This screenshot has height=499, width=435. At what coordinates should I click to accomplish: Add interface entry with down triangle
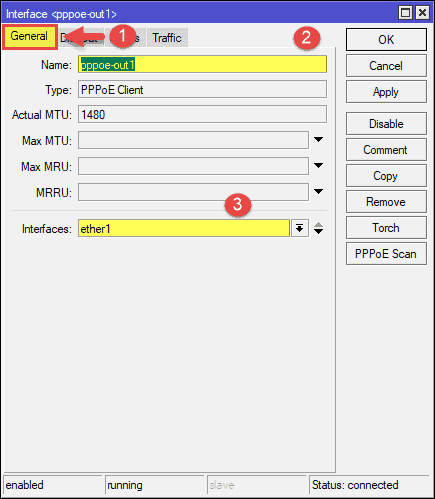tap(319, 232)
